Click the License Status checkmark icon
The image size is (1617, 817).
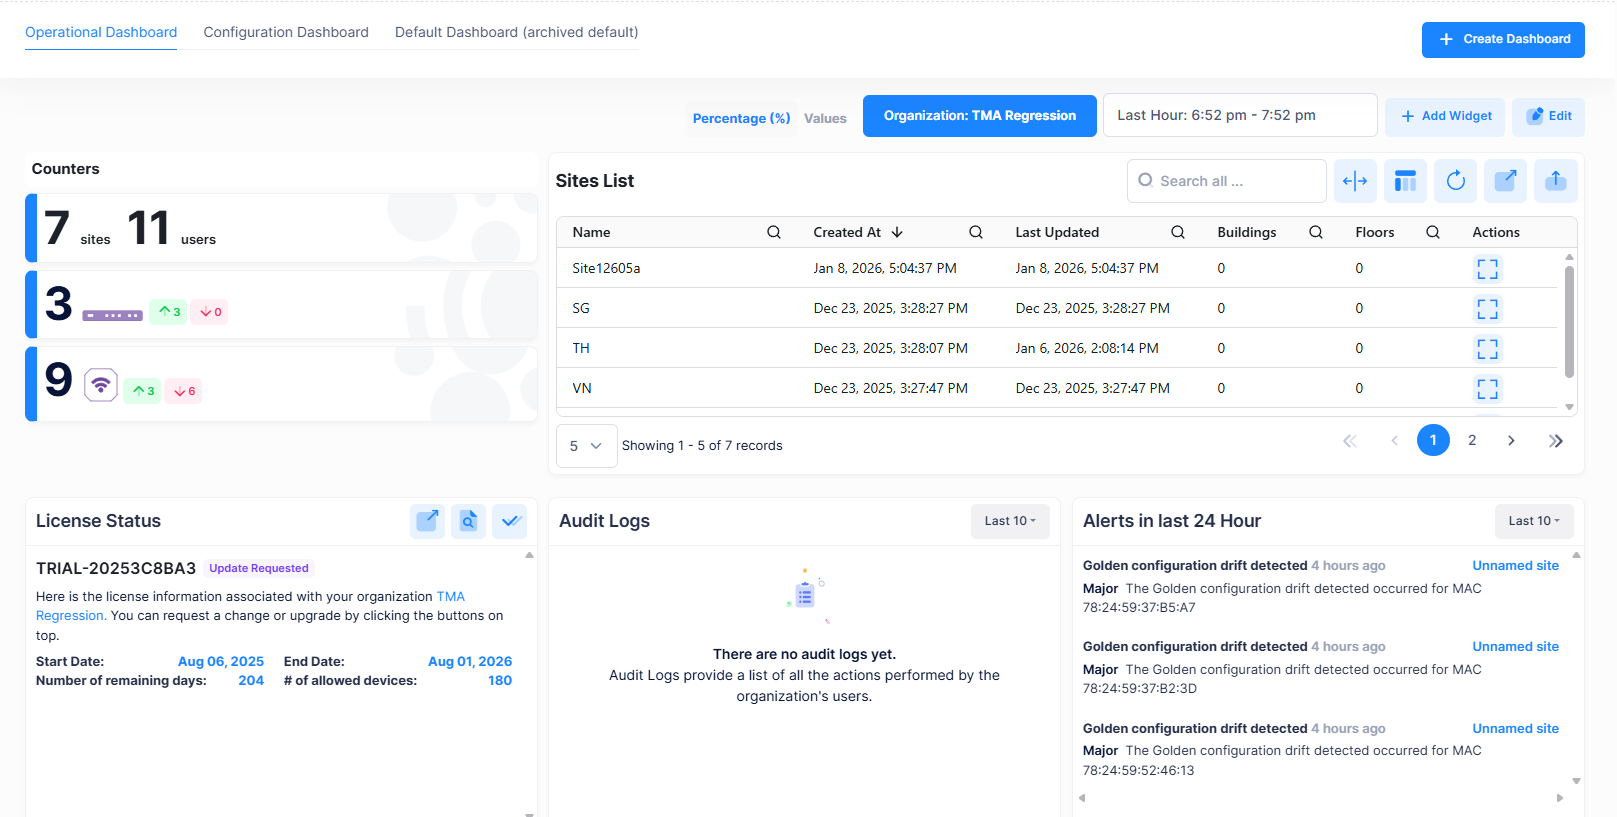[510, 521]
